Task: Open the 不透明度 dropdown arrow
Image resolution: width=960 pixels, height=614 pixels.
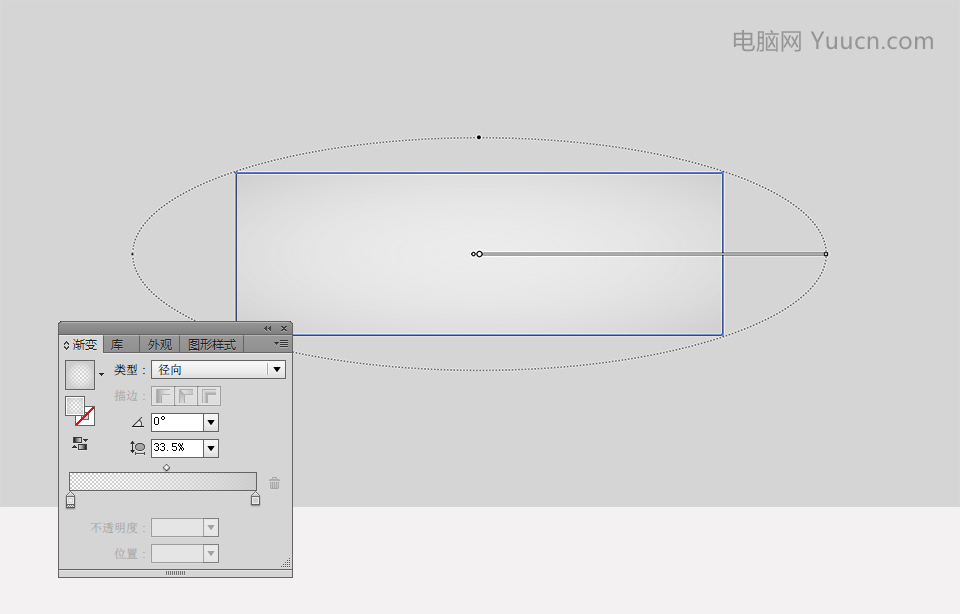Action: point(211,528)
